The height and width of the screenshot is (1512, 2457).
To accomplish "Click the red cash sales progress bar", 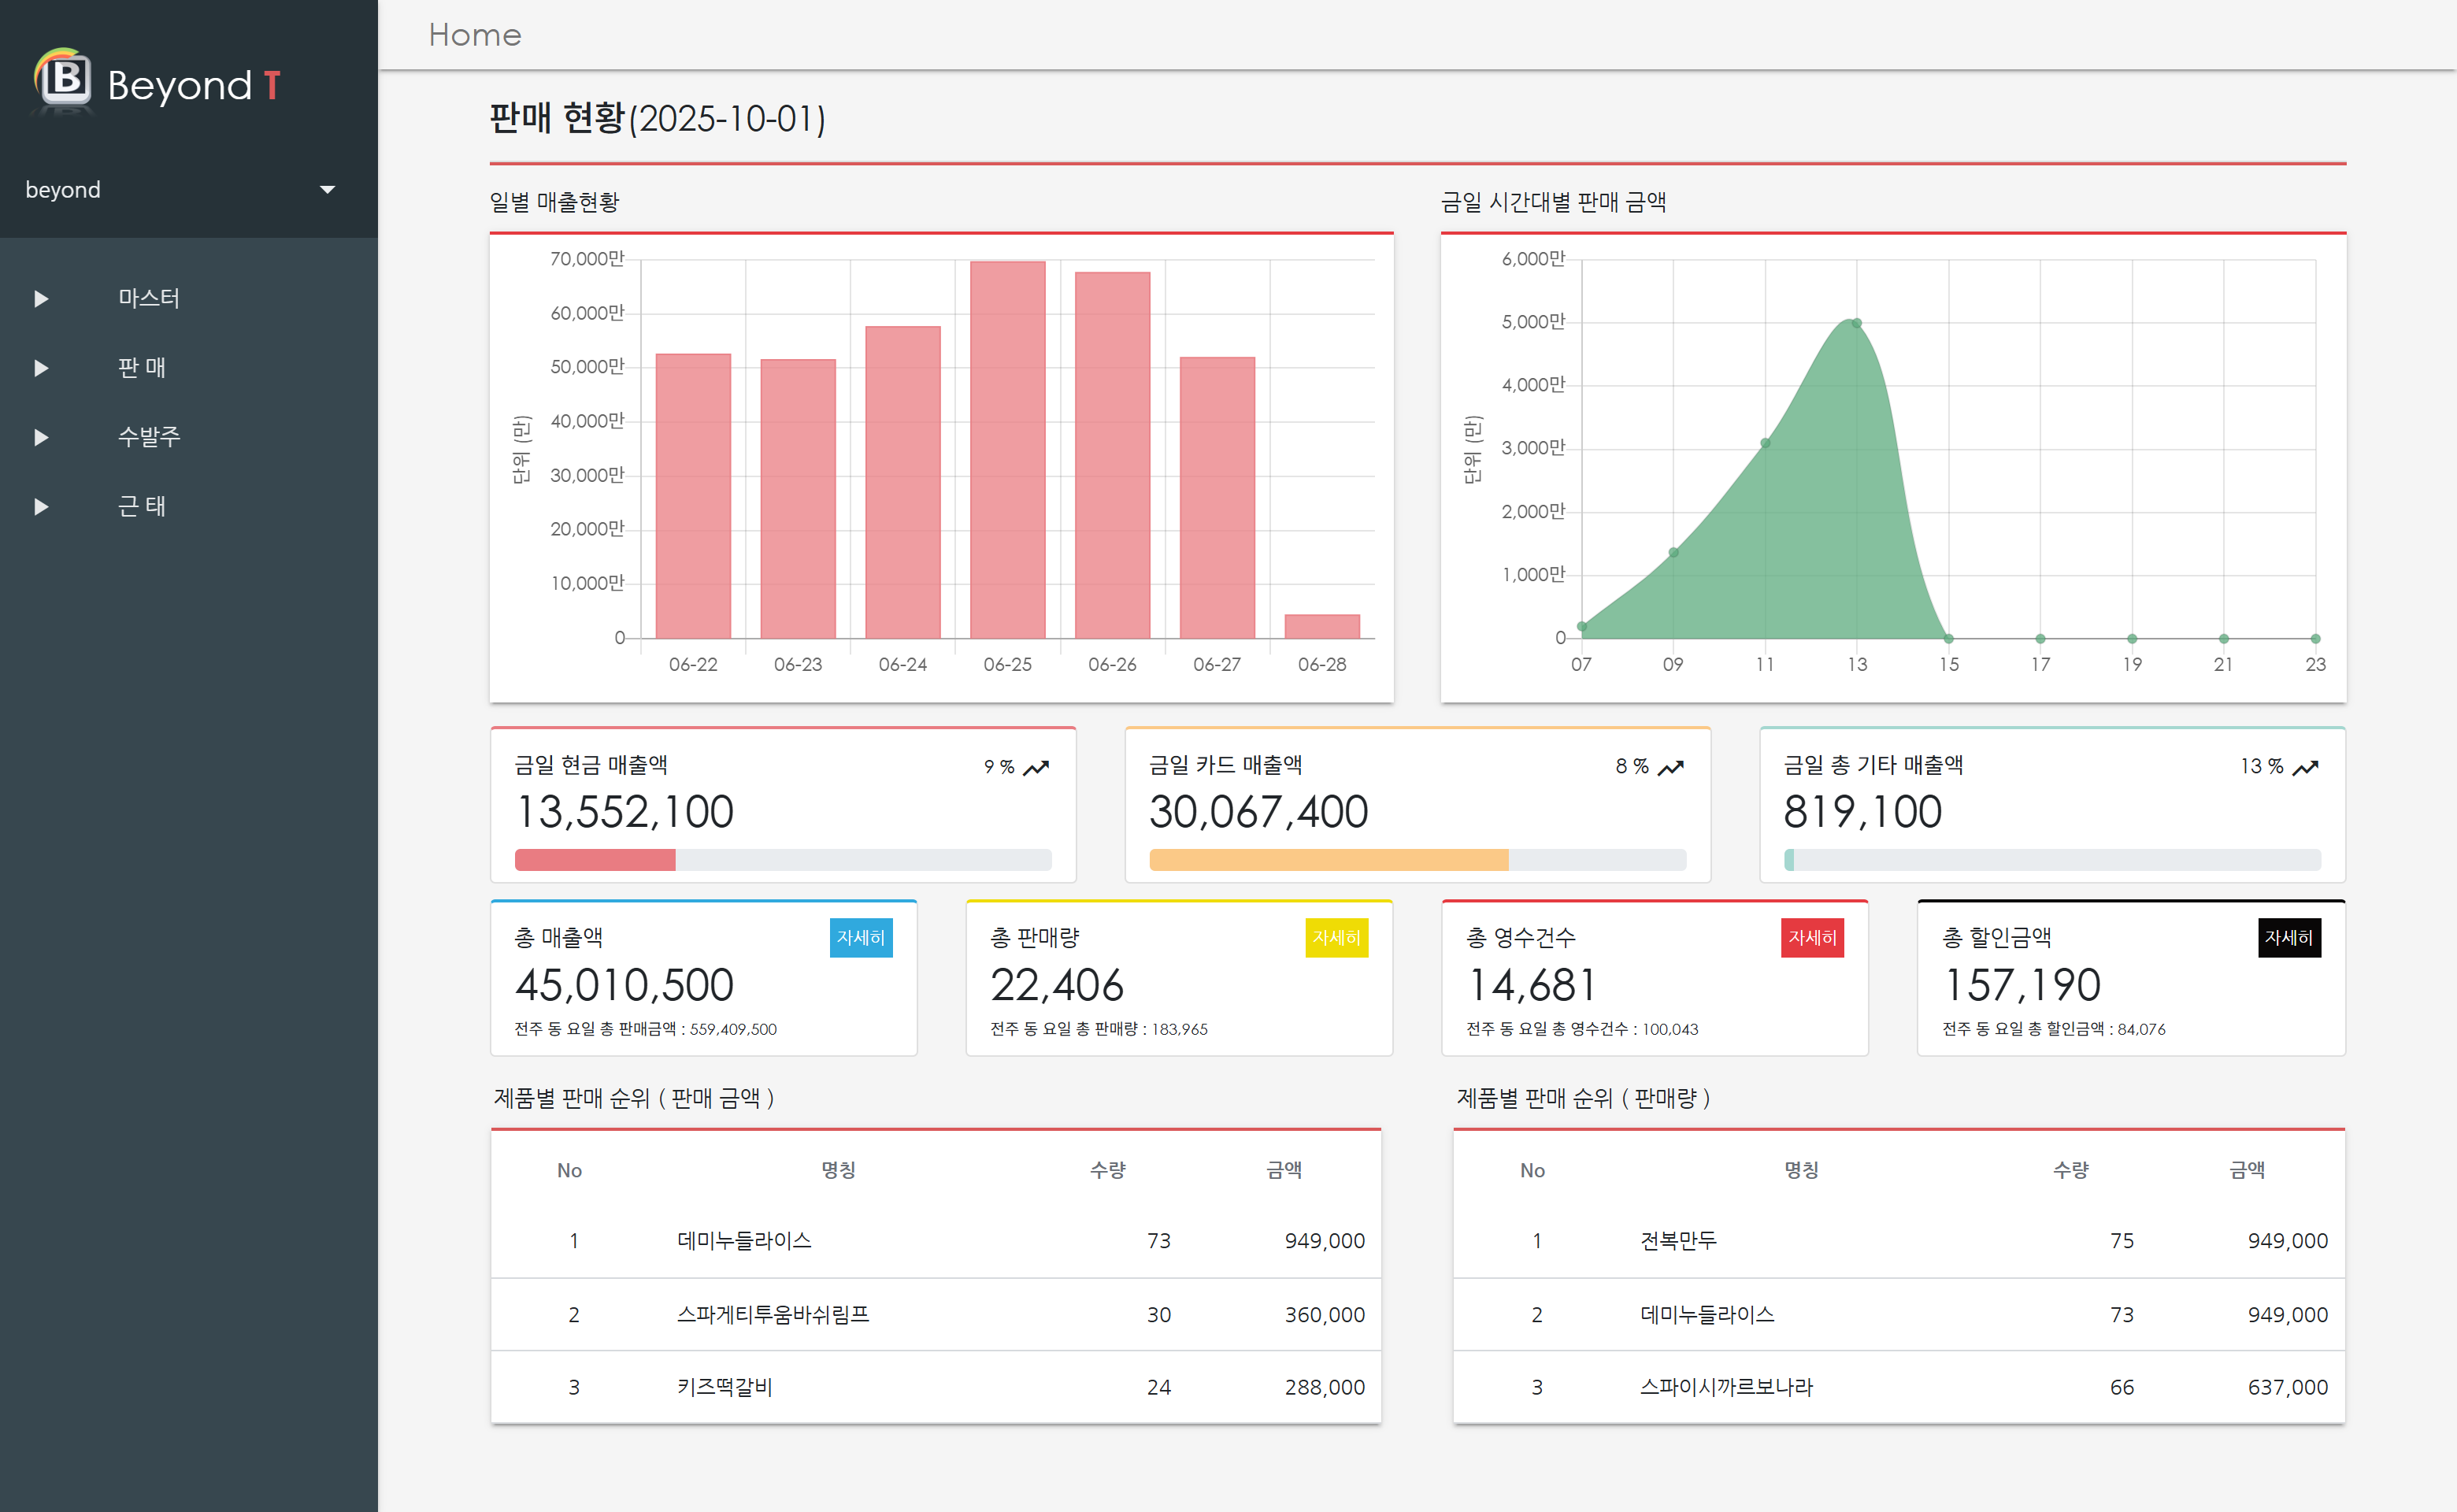I will (x=595, y=860).
